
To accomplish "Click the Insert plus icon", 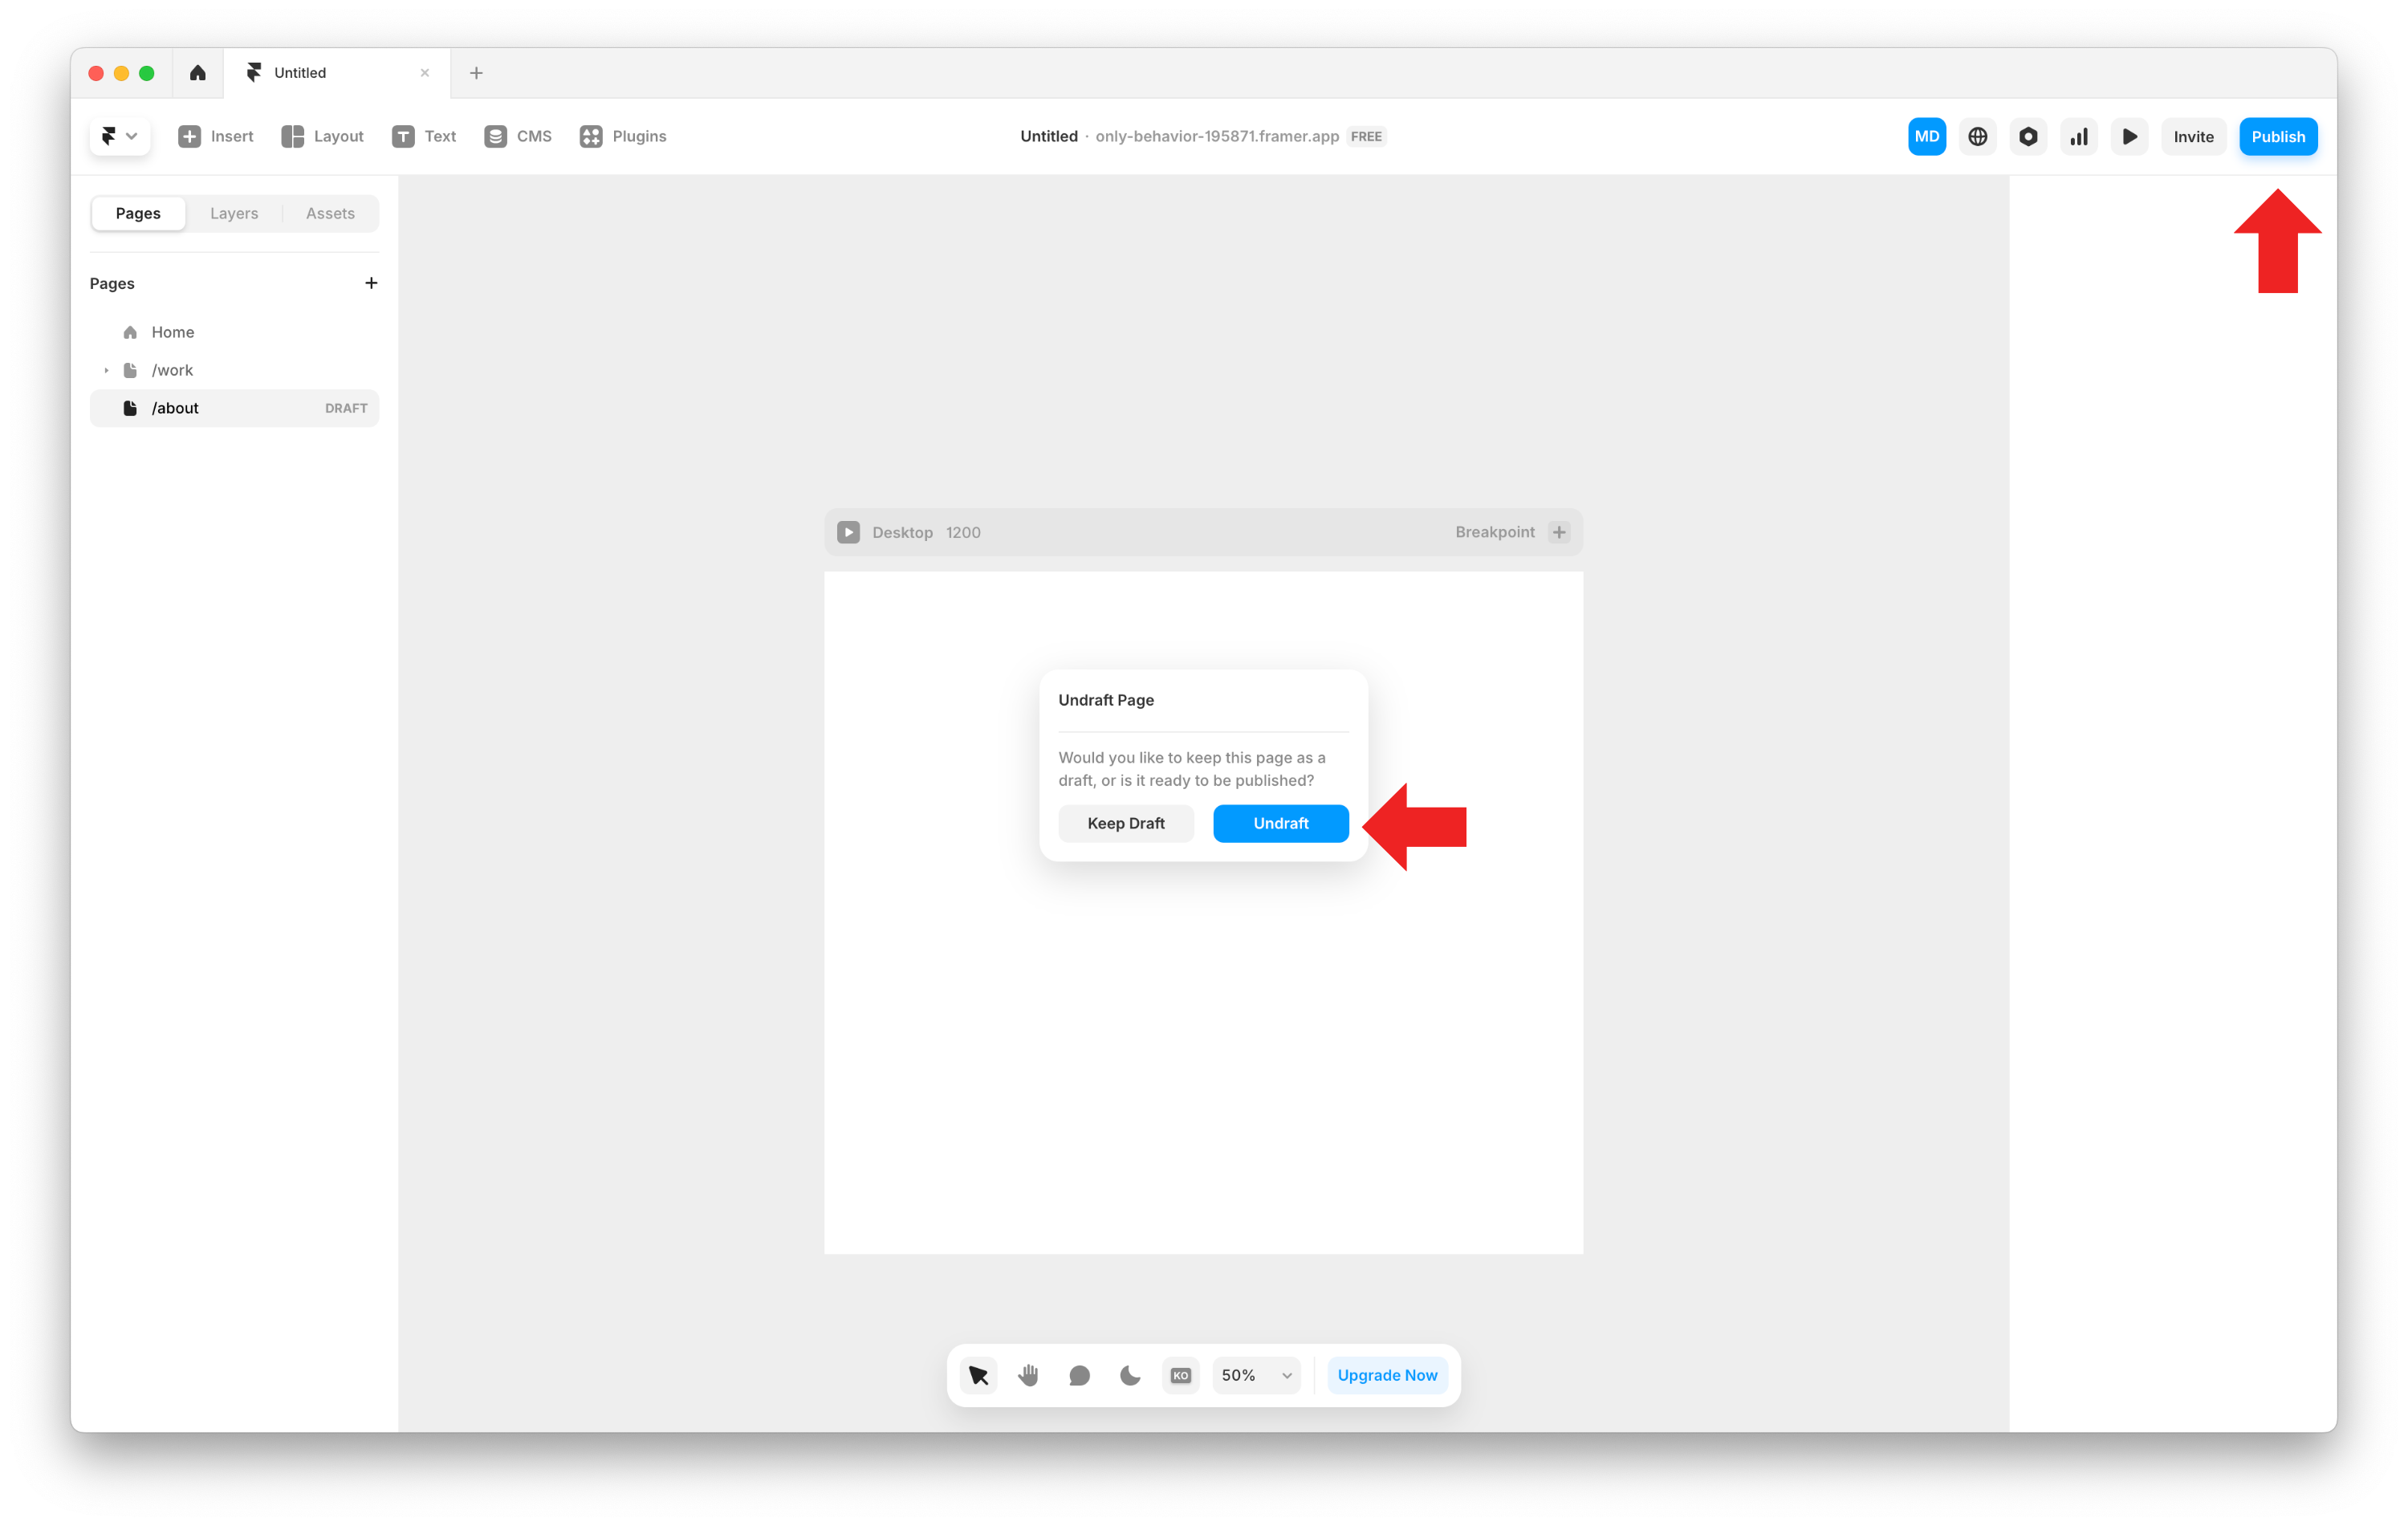I will coord(189,137).
